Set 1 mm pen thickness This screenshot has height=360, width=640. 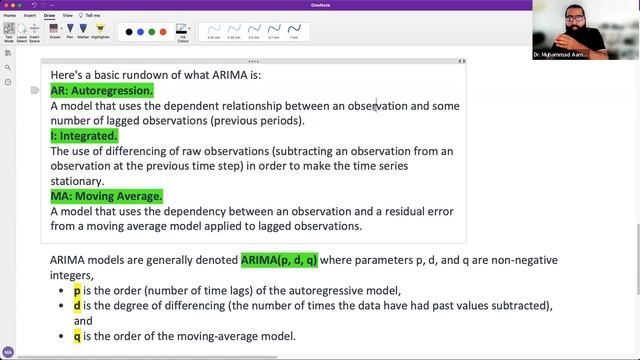(294, 31)
